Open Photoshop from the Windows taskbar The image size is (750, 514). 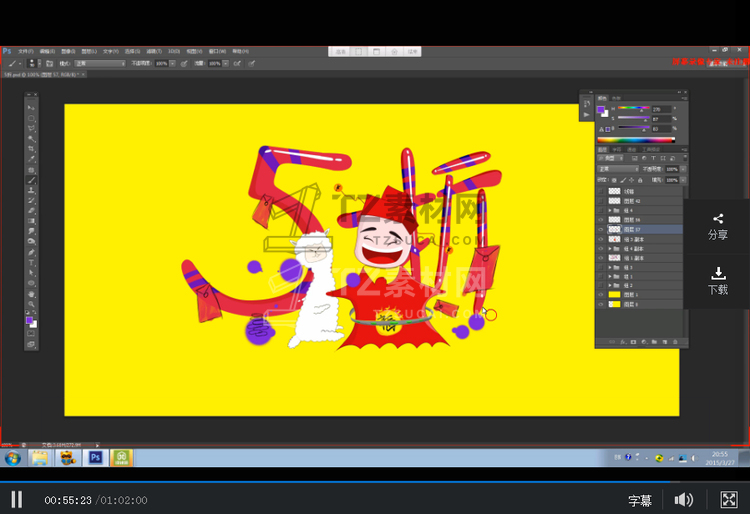tap(96, 458)
